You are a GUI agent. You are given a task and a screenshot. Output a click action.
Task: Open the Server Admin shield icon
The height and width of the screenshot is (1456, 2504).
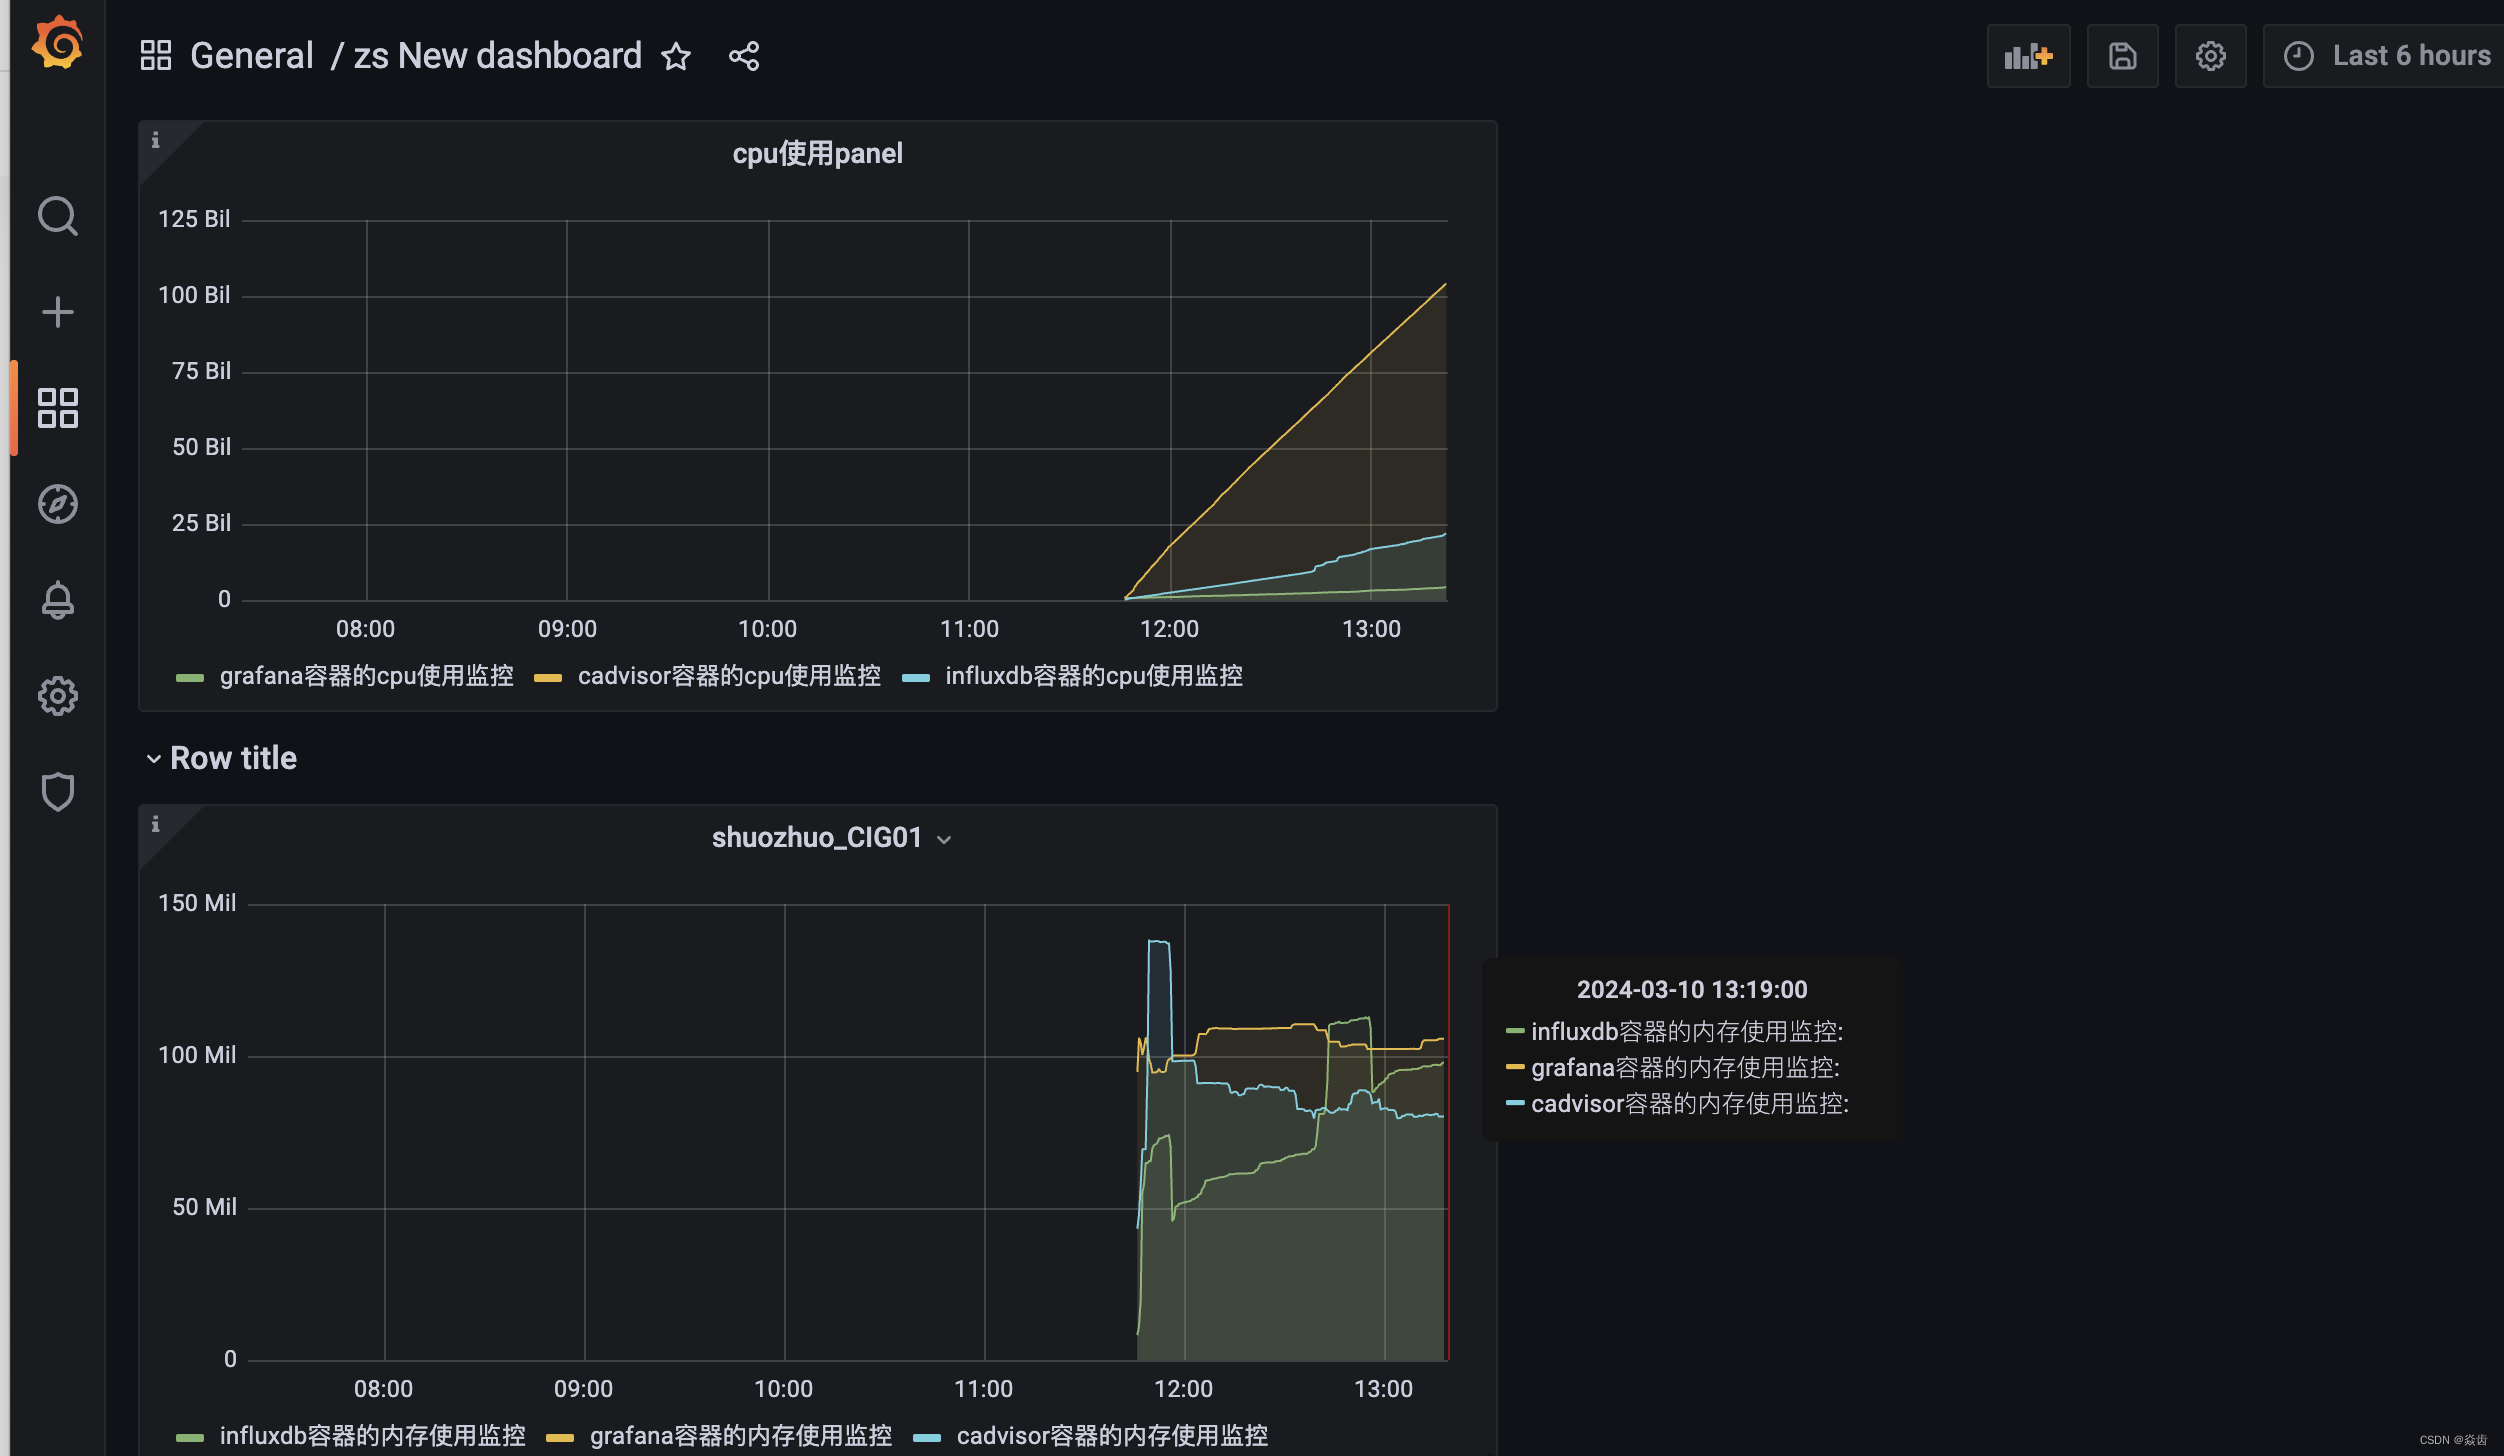click(57, 792)
